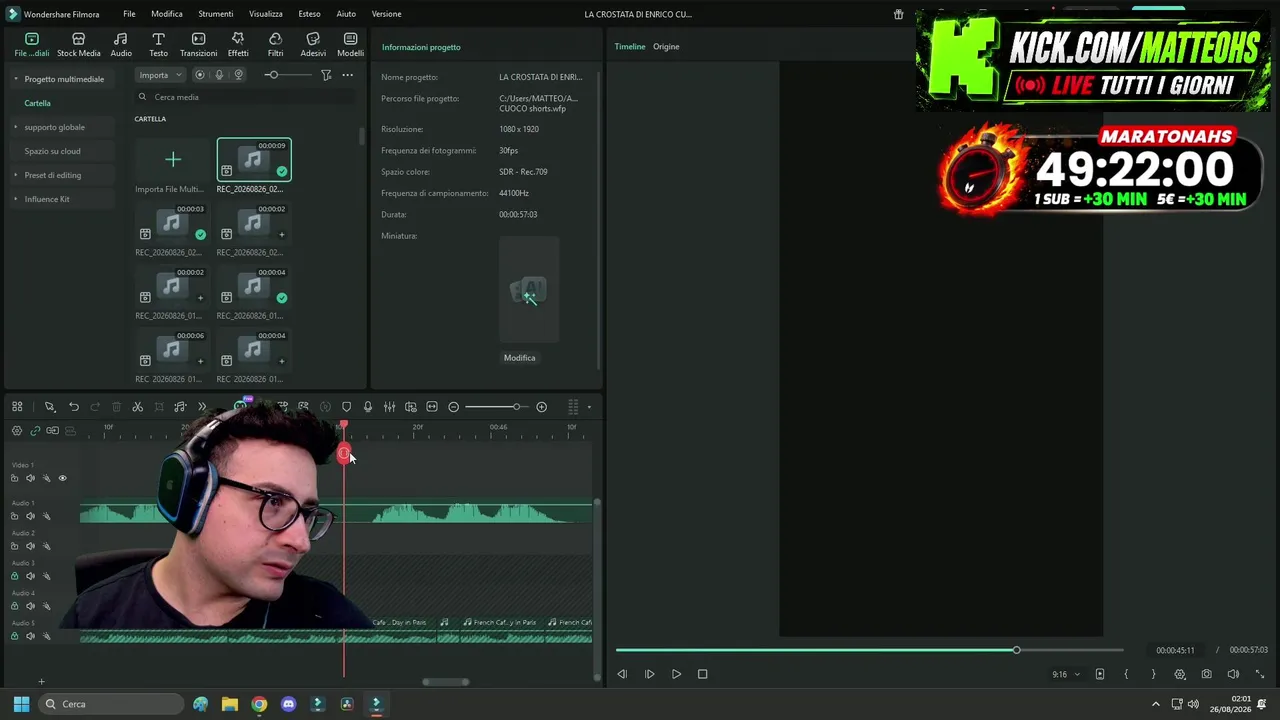
Task: Click the Cerca media search field
Action: click(x=245, y=97)
